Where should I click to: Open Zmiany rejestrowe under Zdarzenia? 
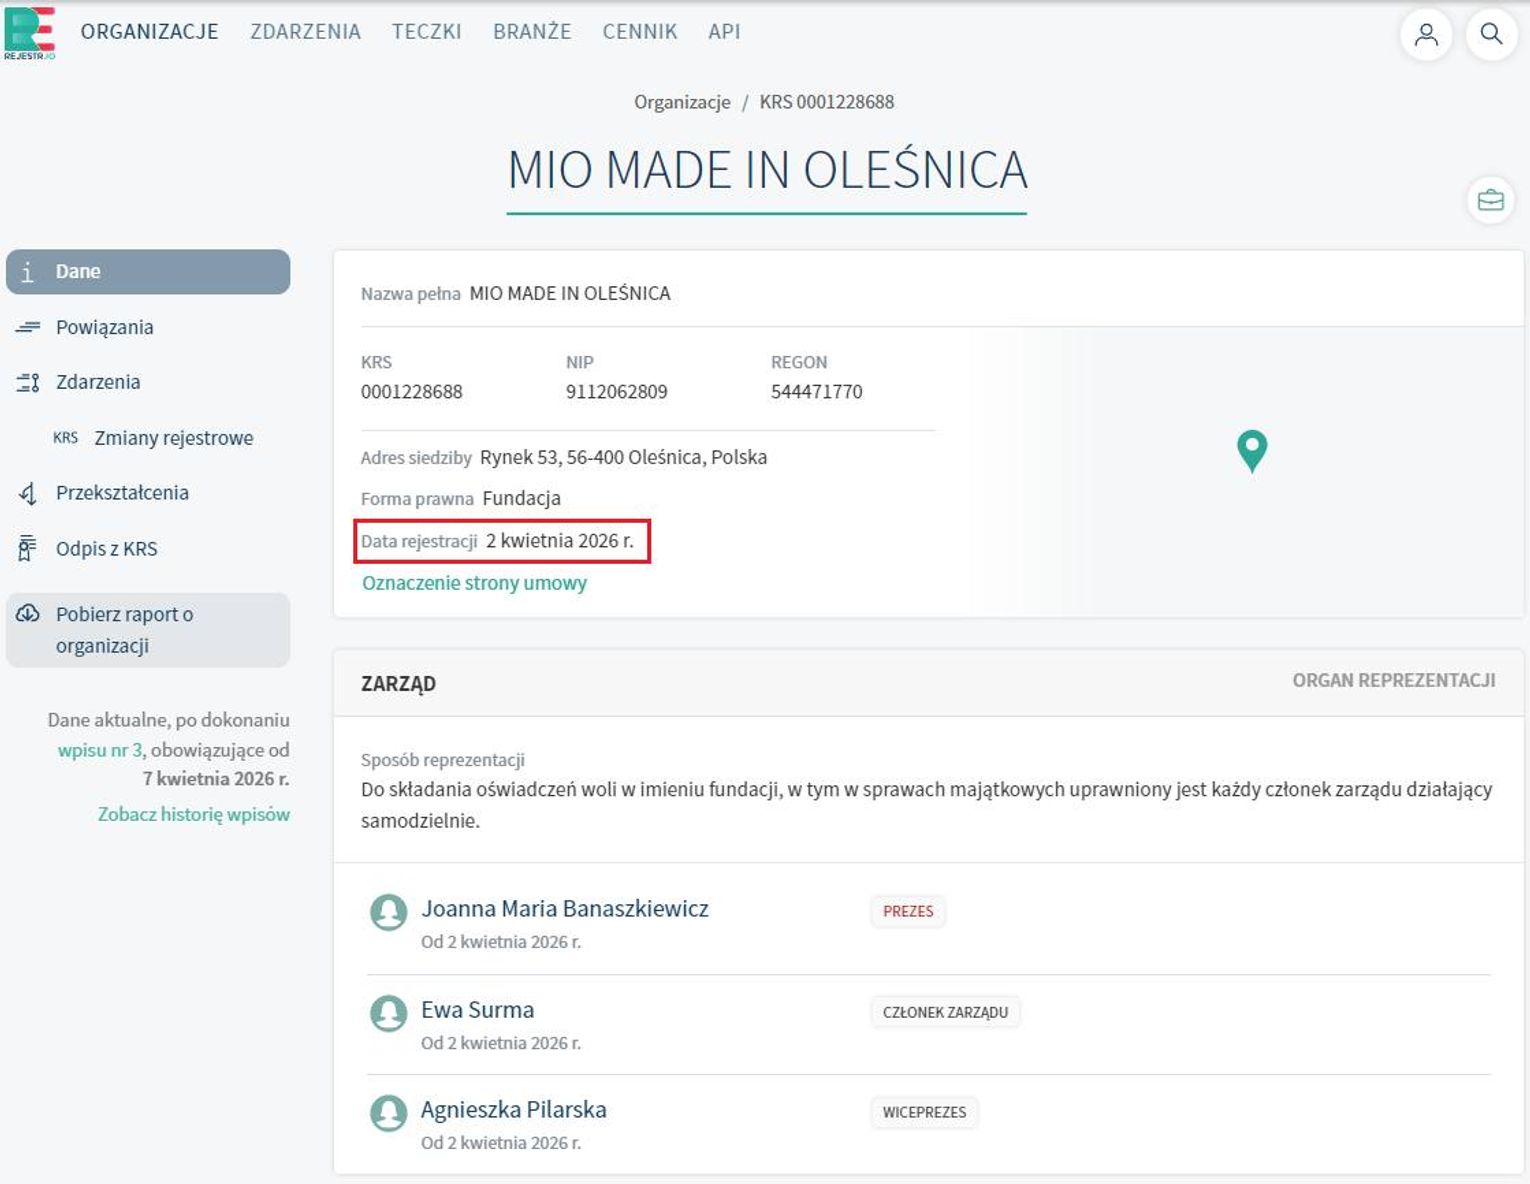pos(173,438)
